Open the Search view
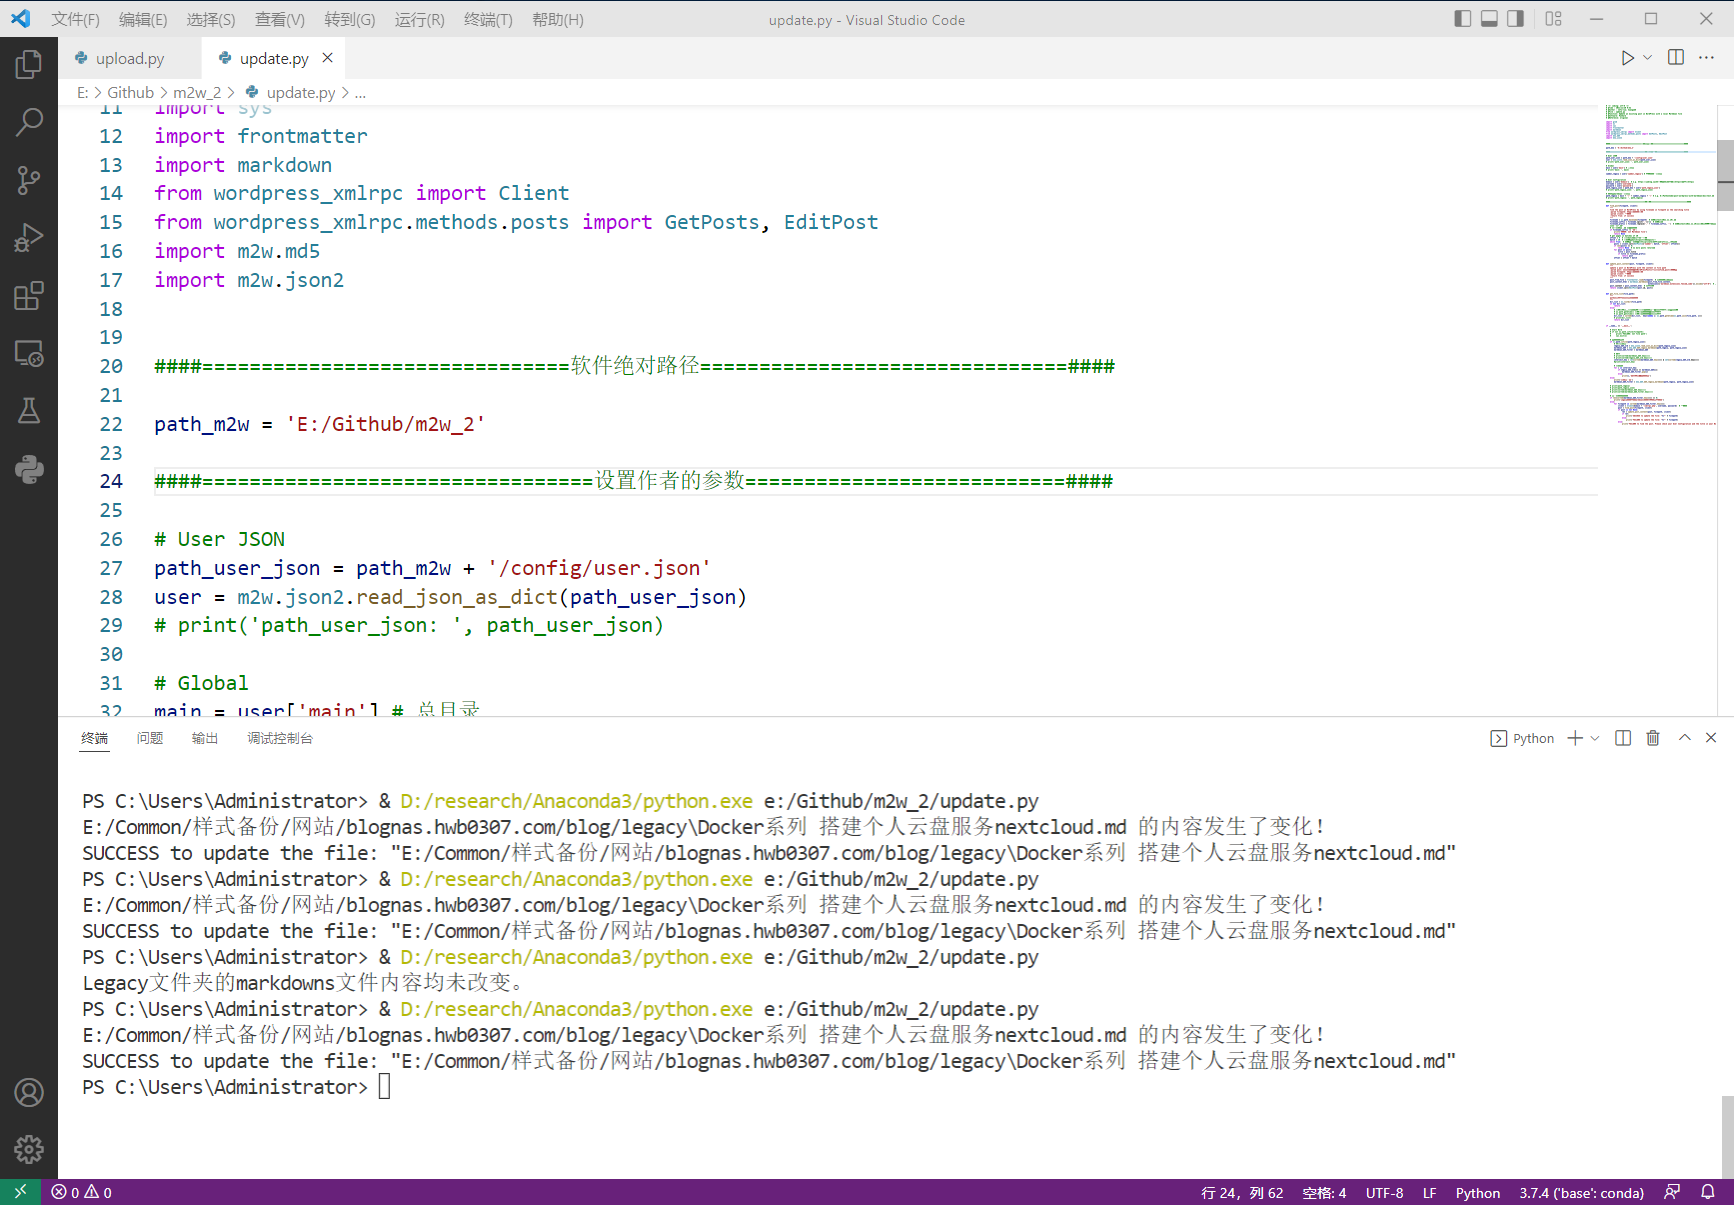This screenshot has width=1734, height=1205. (x=29, y=121)
